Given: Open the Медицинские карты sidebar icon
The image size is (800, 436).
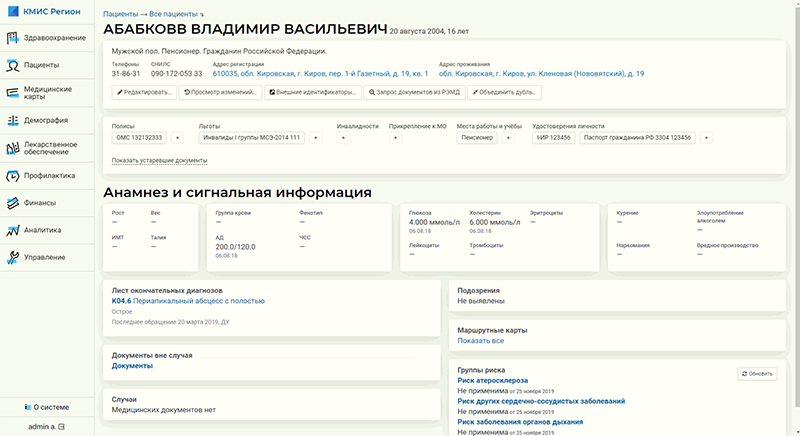Looking at the screenshot, I should tap(13, 93).
